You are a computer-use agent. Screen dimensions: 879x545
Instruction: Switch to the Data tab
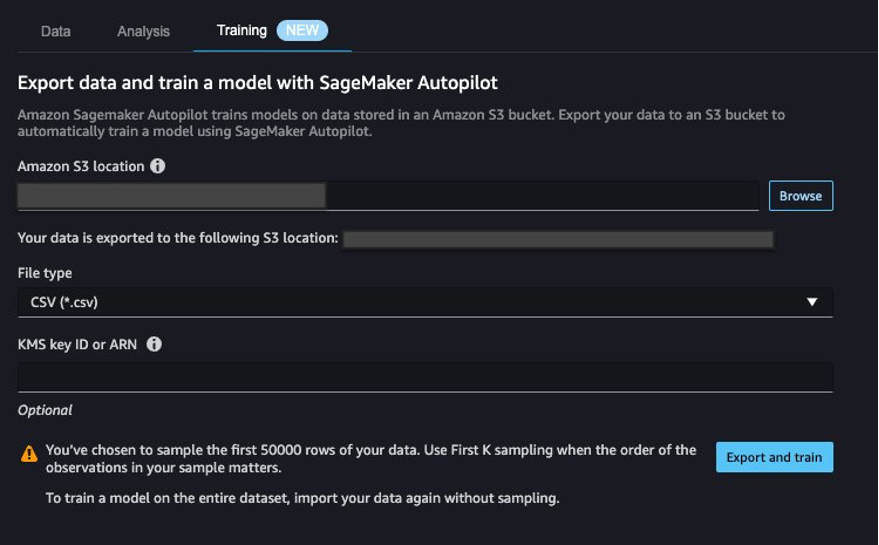coord(56,31)
